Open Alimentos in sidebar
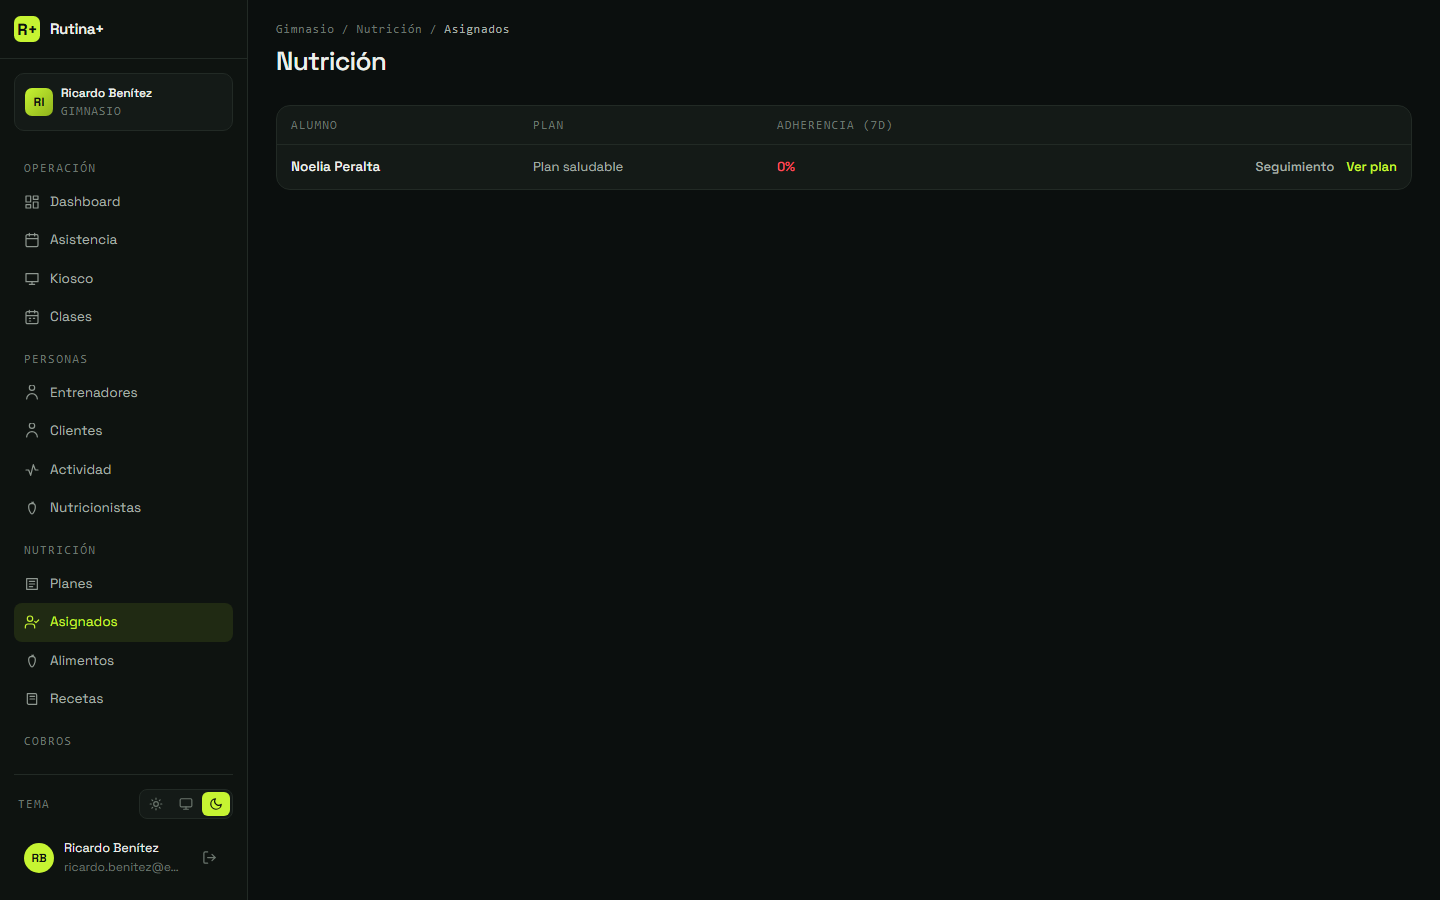 click(x=123, y=661)
